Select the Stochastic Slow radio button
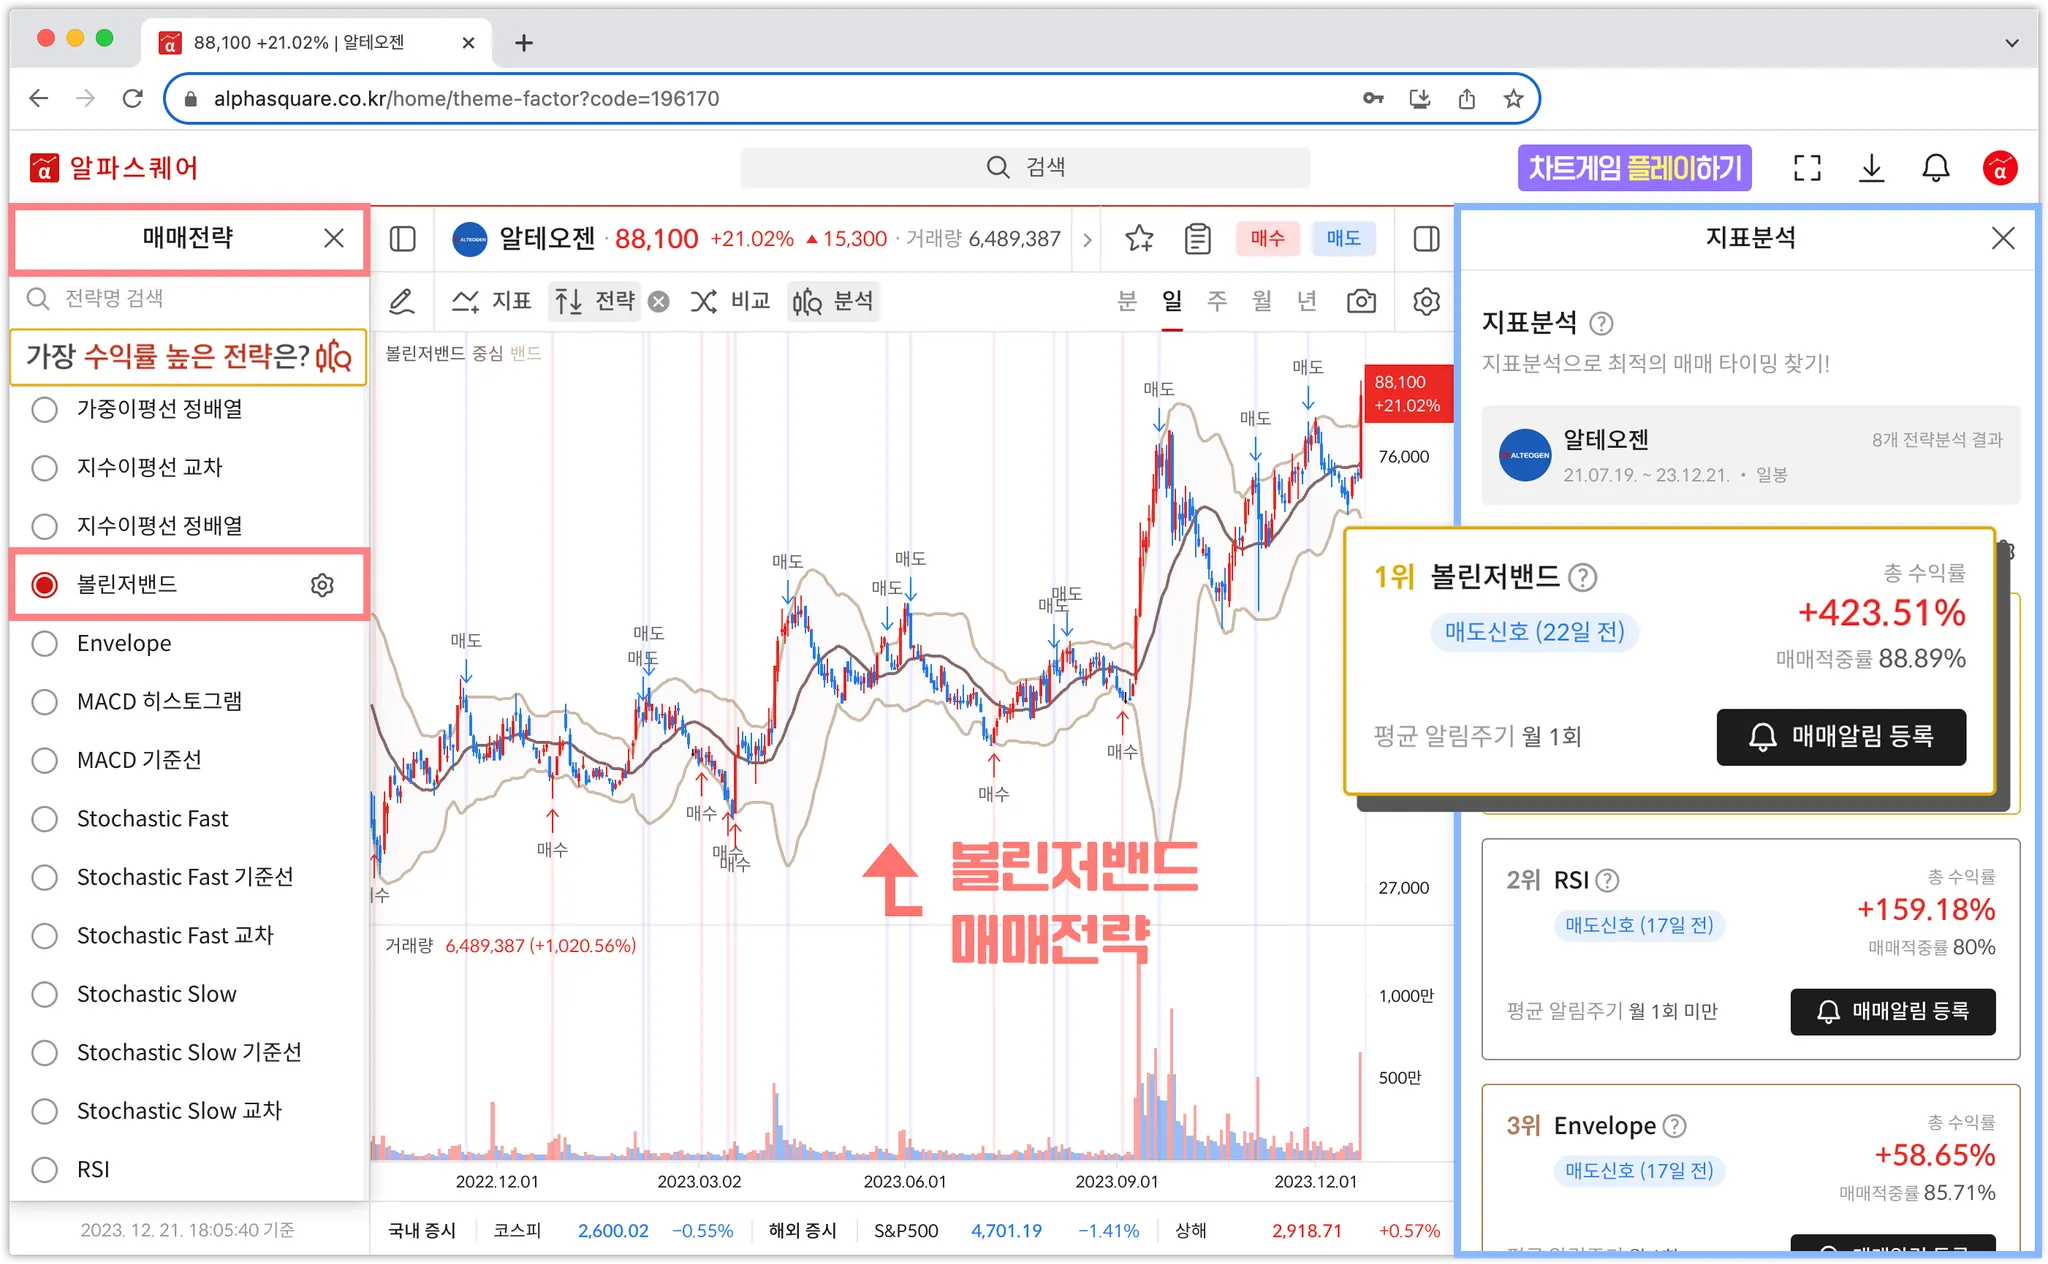Image resolution: width=2048 pixels, height=1264 pixels. (45, 994)
